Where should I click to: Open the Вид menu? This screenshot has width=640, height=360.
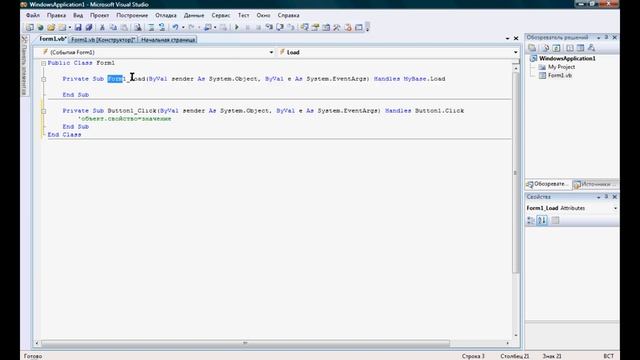pyautogui.click(x=78, y=15)
